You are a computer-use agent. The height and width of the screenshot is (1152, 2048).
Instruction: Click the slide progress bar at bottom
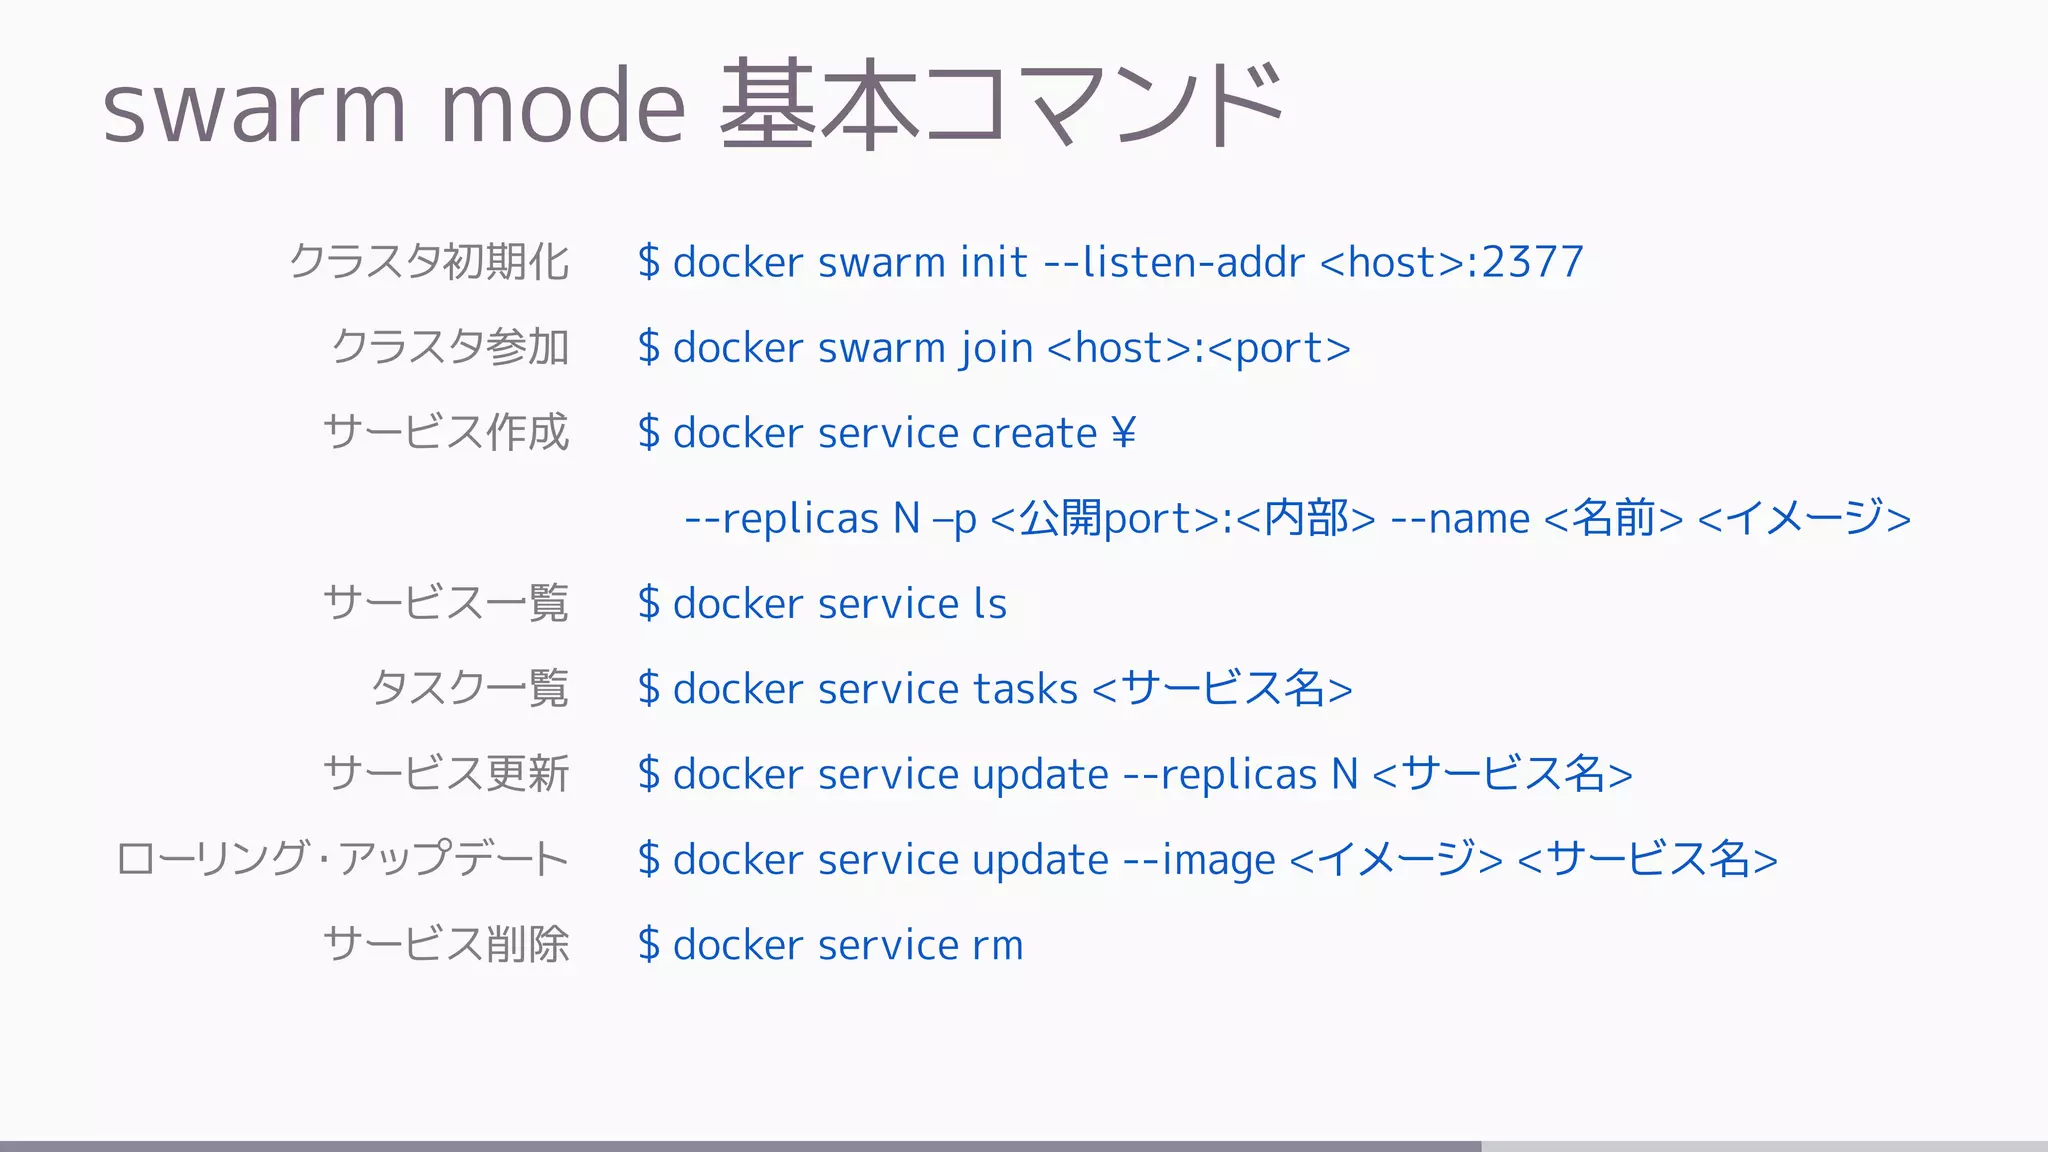[1024, 1146]
